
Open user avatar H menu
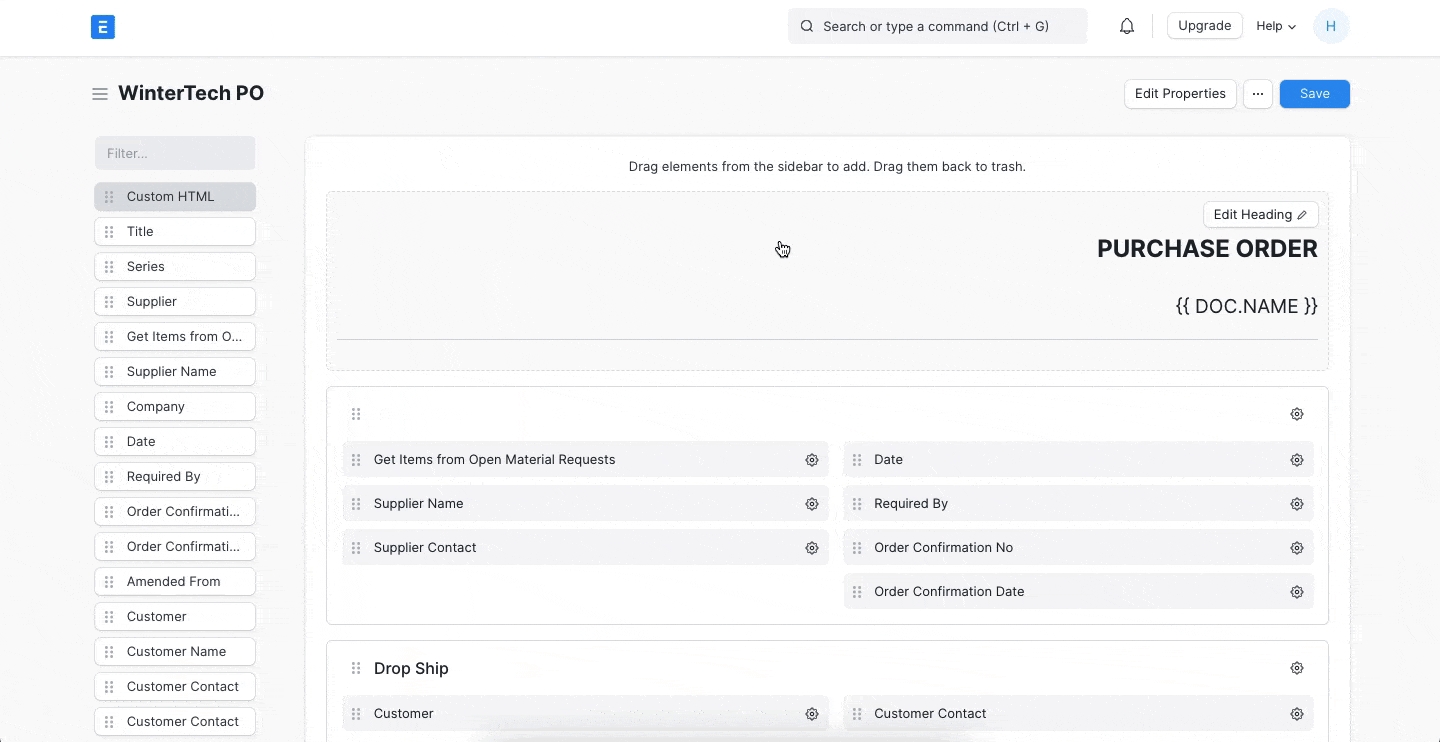pyautogui.click(x=1331, y=27)
